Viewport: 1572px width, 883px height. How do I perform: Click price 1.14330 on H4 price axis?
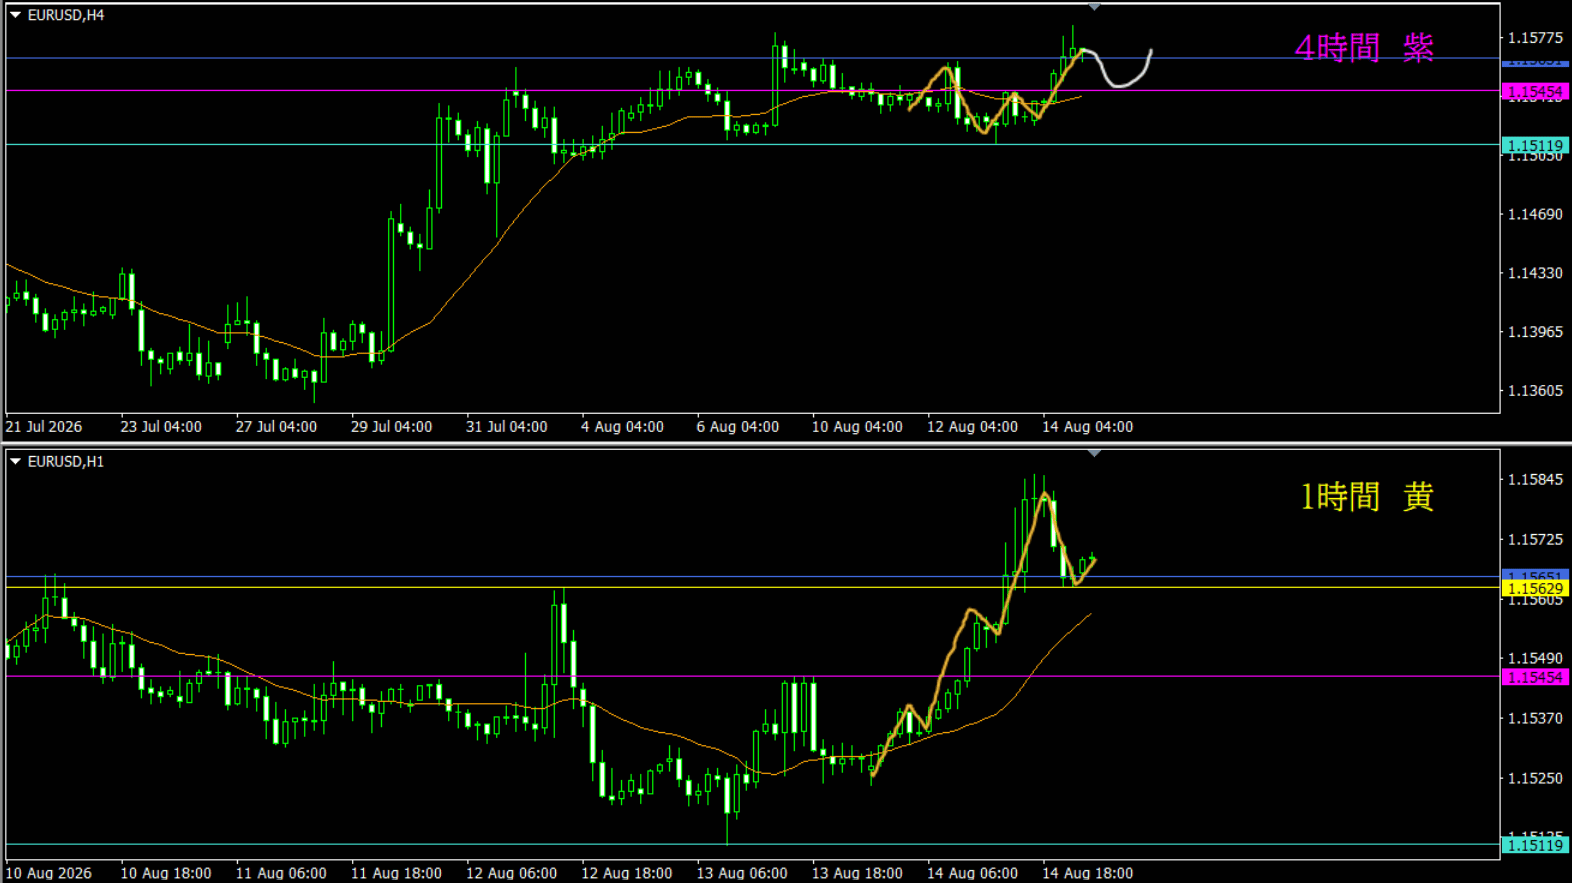(x=1535, y=273)
